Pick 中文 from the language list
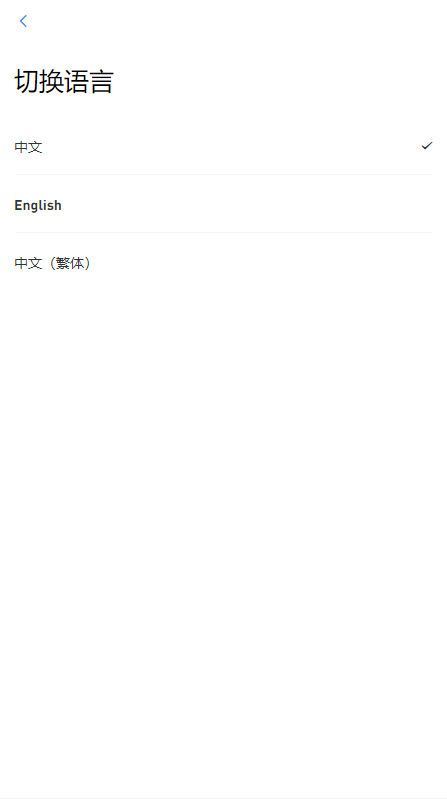 point(223,147)
